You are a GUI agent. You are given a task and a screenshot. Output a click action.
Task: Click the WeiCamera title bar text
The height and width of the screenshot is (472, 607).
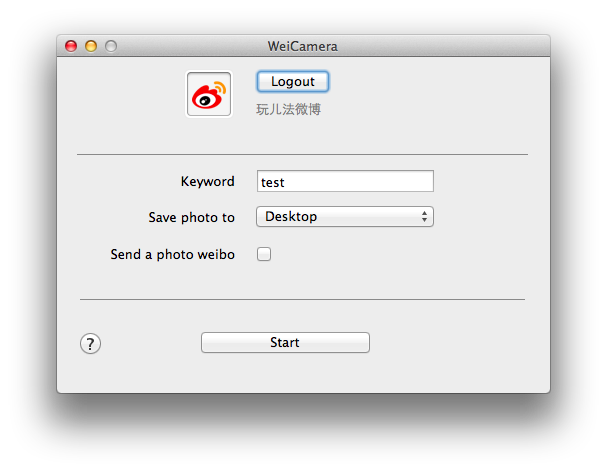[303, 46]
